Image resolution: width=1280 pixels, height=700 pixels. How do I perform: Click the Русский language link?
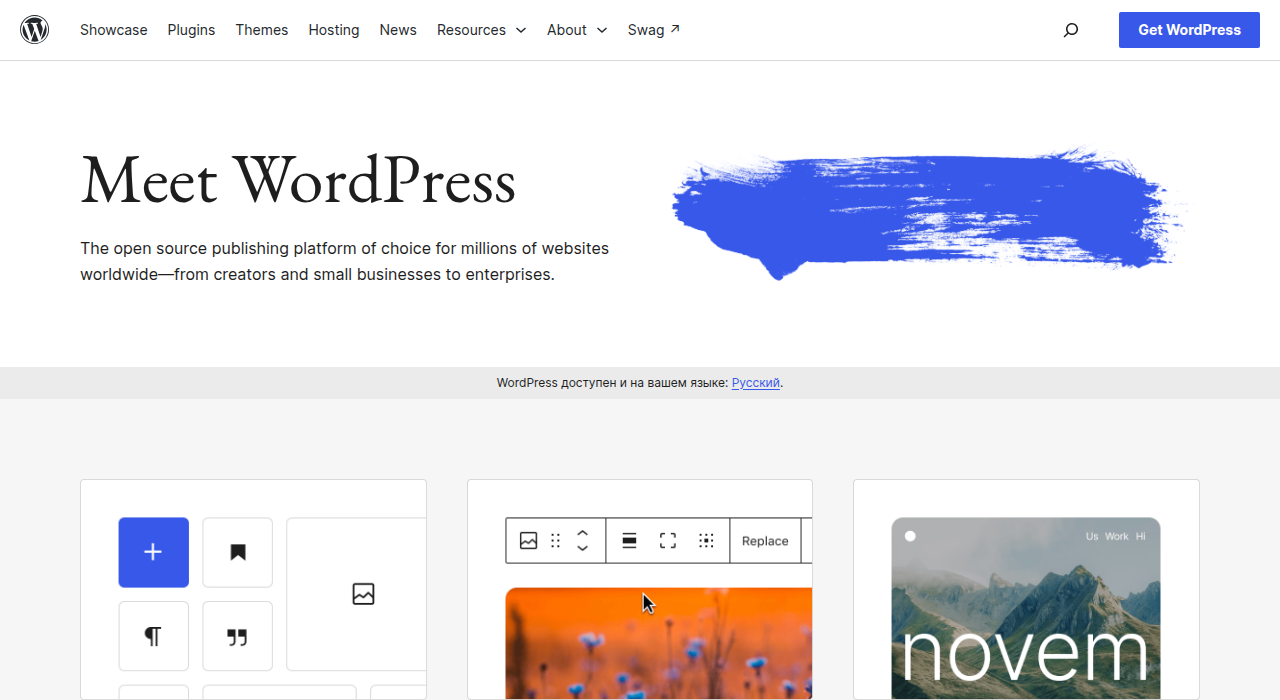coord(756,383)
